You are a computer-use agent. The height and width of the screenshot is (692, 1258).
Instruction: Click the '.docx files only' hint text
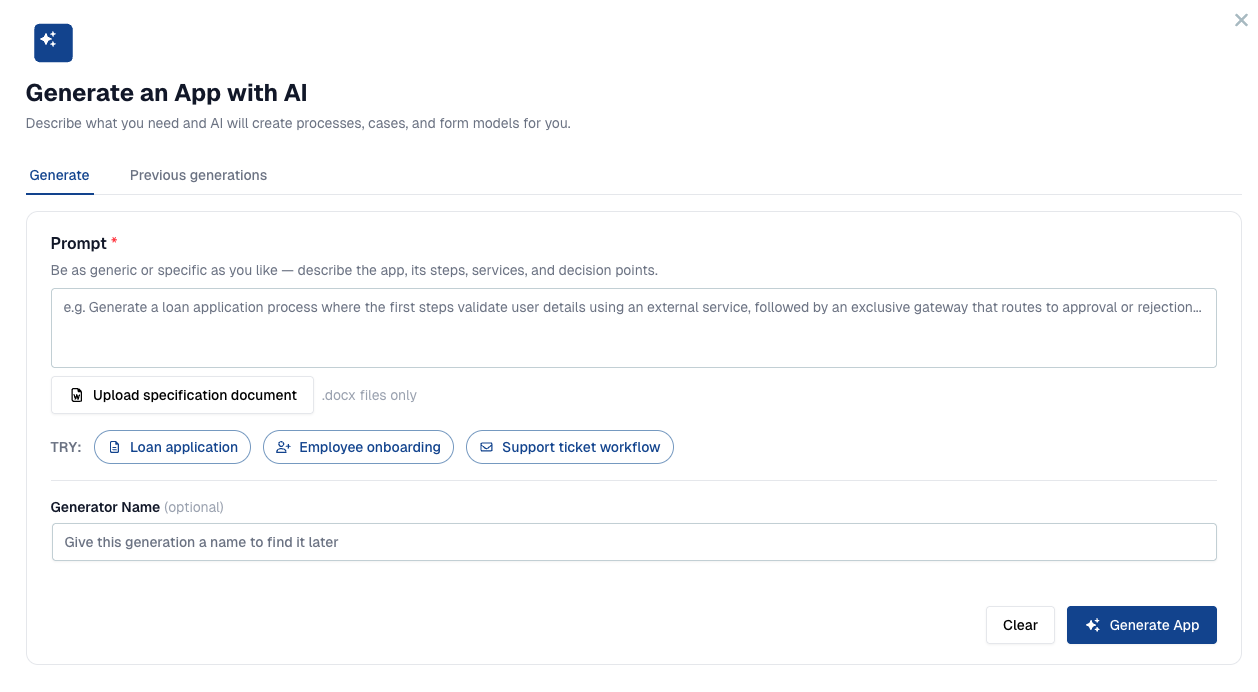coord(369,395)
